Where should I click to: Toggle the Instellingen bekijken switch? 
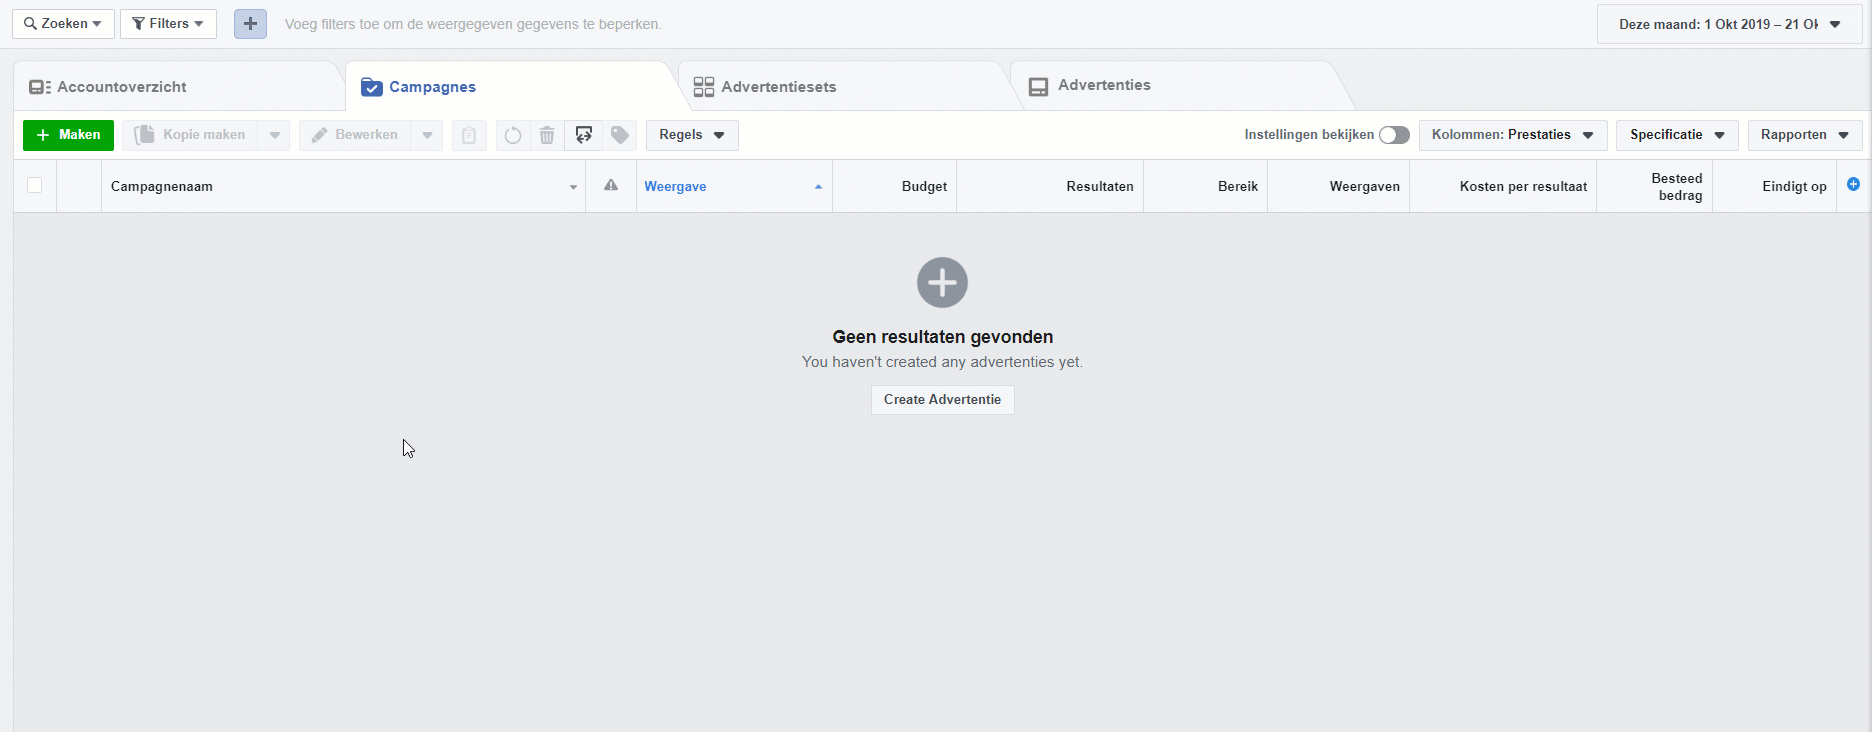click(x=1394, y=135)
